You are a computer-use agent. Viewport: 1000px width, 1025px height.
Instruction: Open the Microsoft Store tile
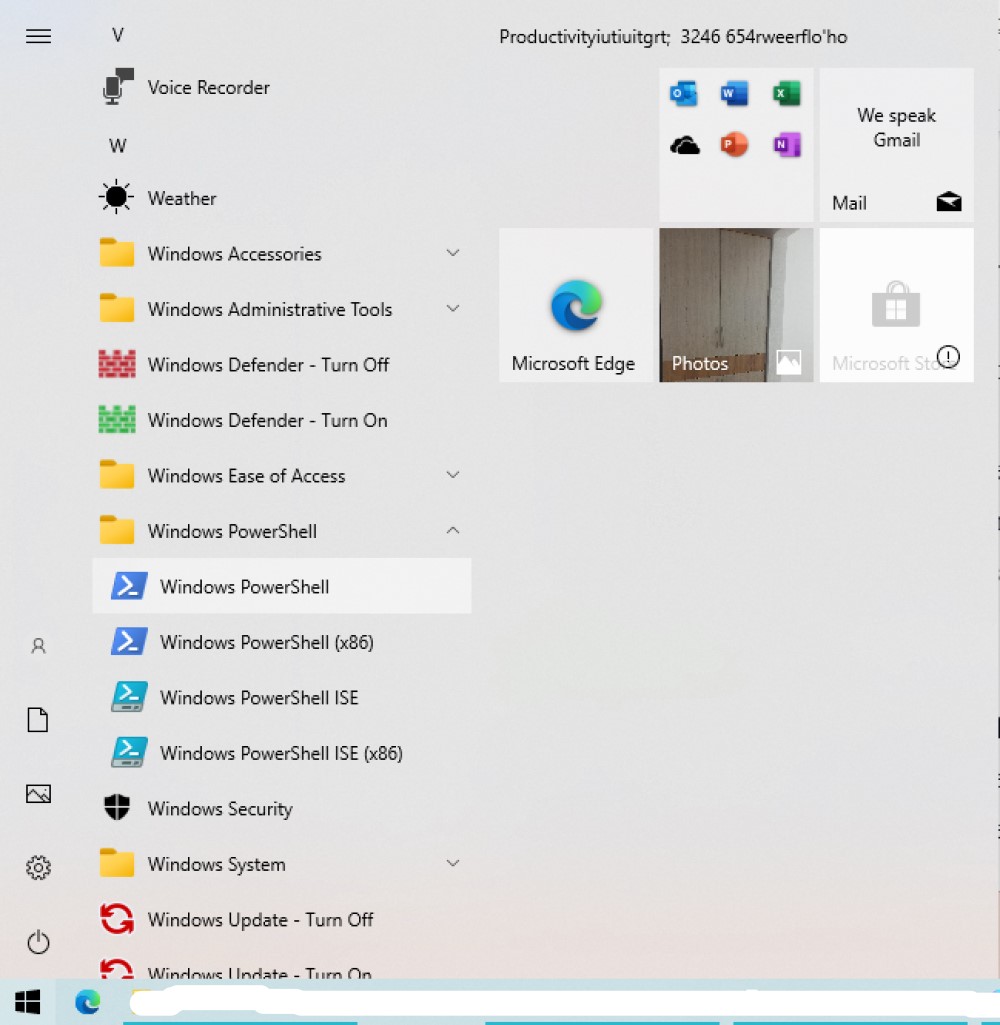click(x=896, y=305)
